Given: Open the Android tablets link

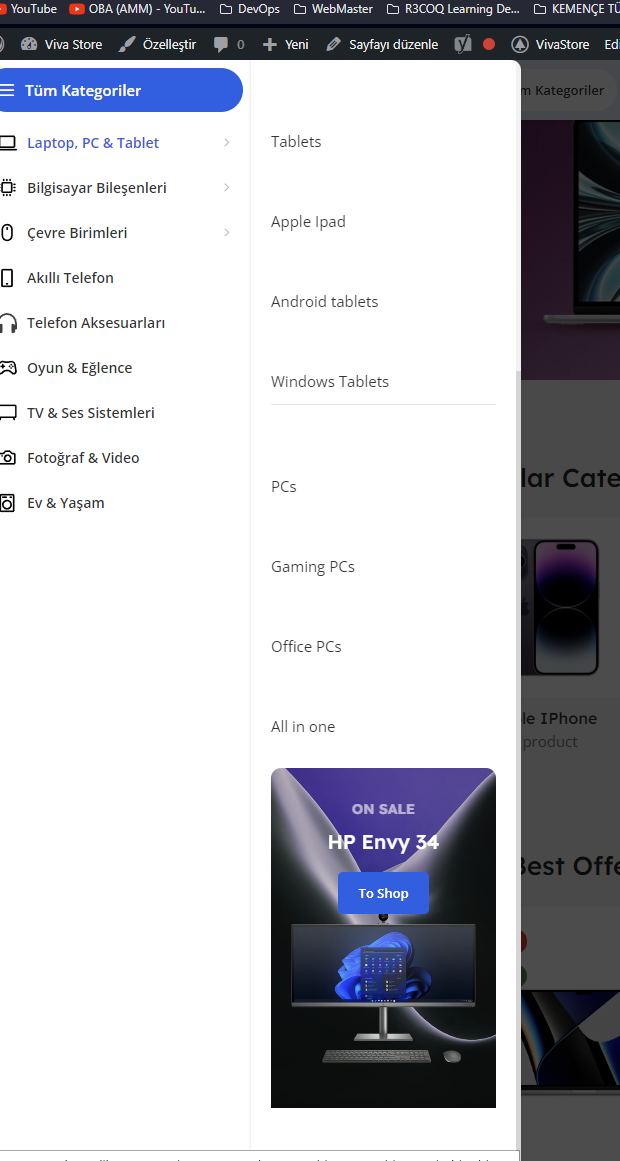Looking at the screenshot, I should tap(324, 301).
